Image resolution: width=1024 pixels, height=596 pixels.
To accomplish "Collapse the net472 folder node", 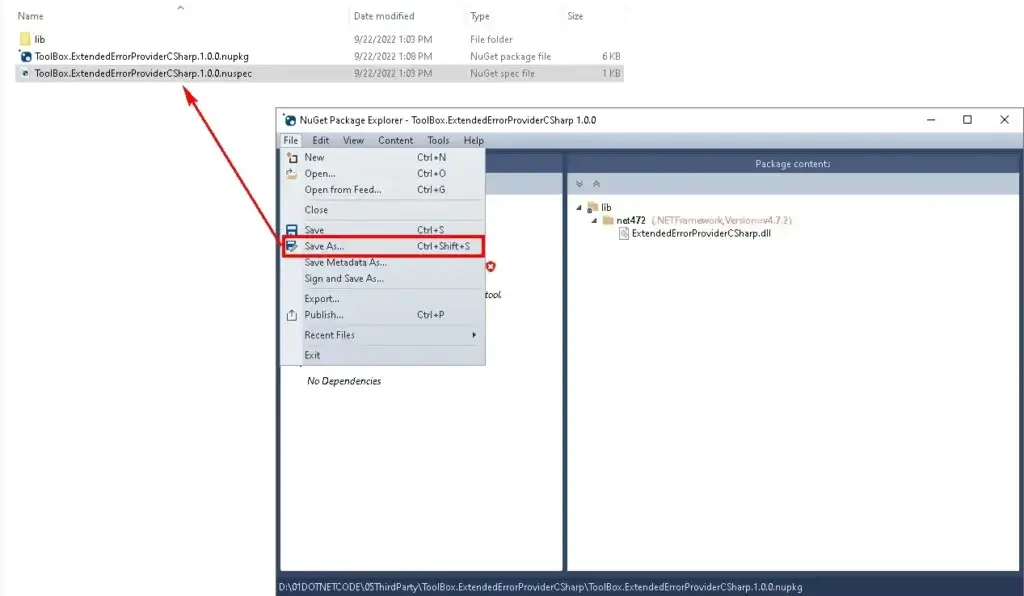I will coord(593,220).
